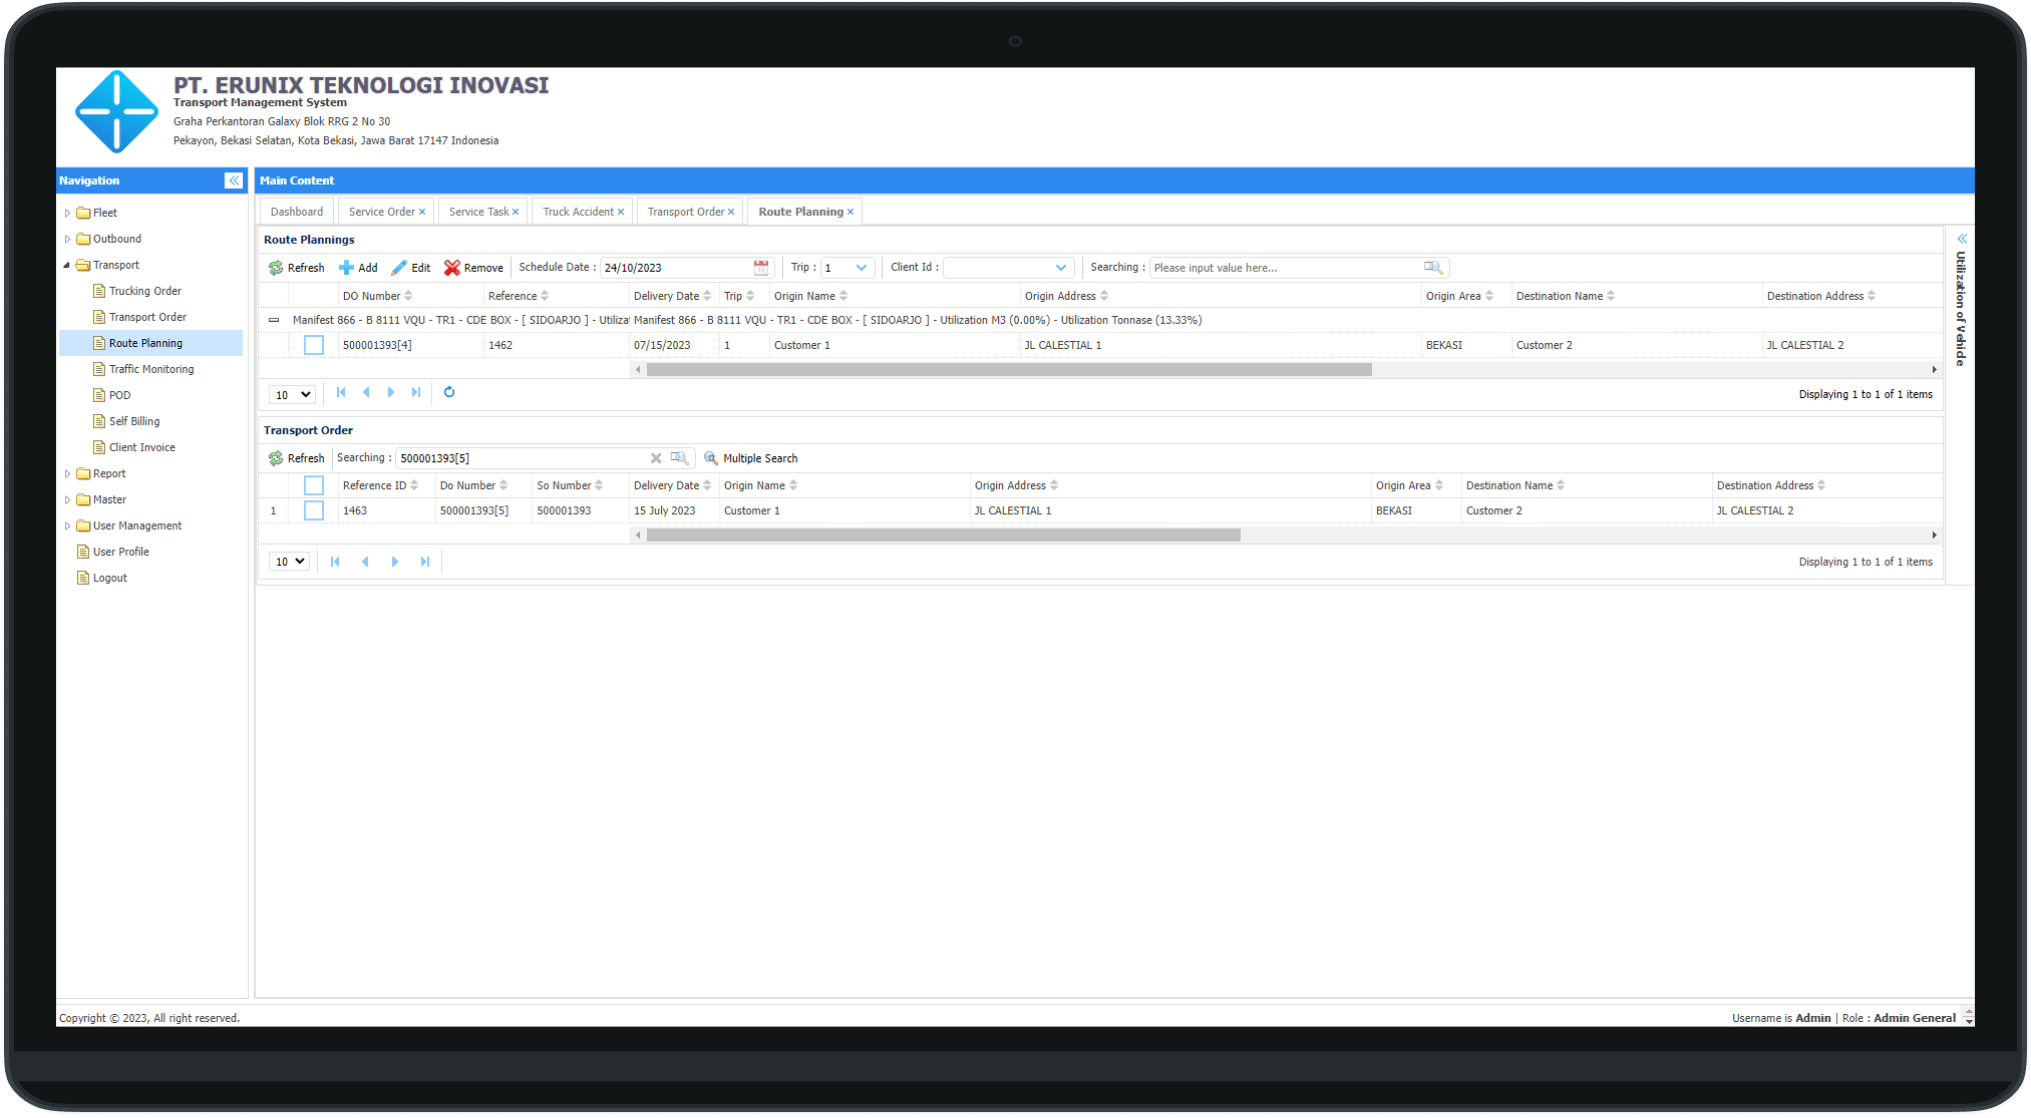Reload the Route Plannings pager
This screenshot has height=1118, width=2031.
pos(449,392)
